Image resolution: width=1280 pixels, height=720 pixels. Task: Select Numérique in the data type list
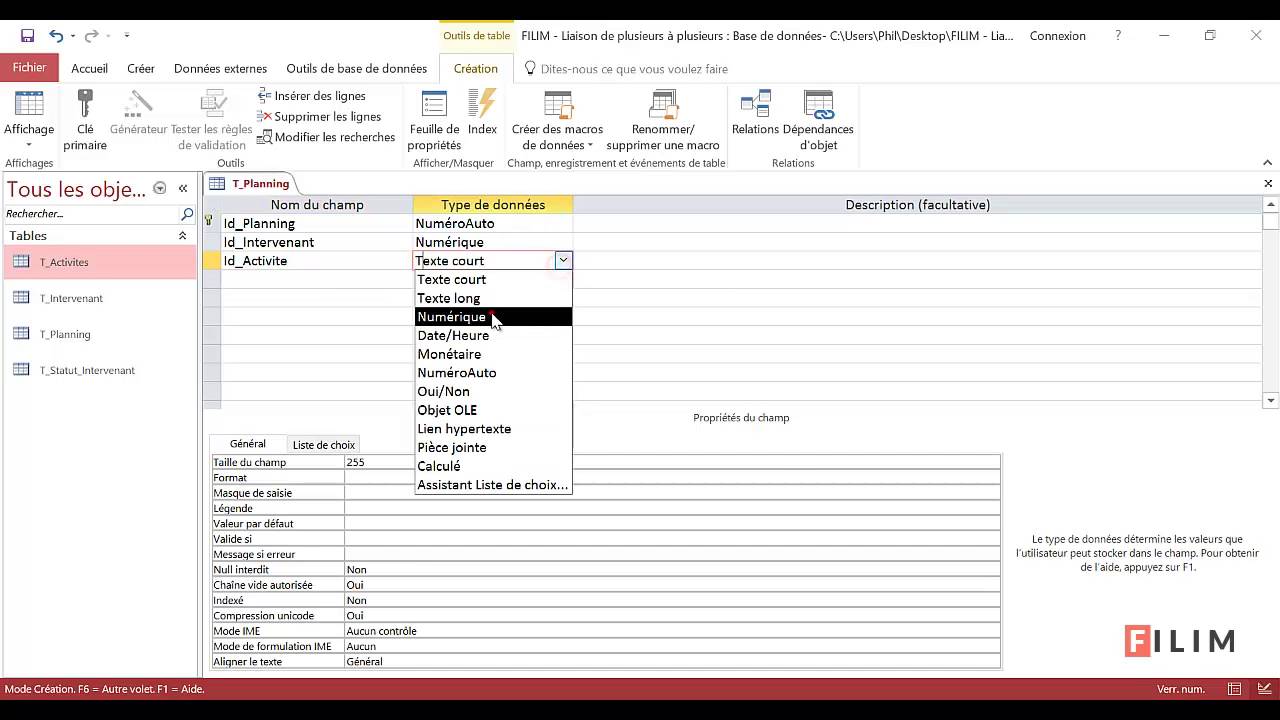[x=494, y=317]
